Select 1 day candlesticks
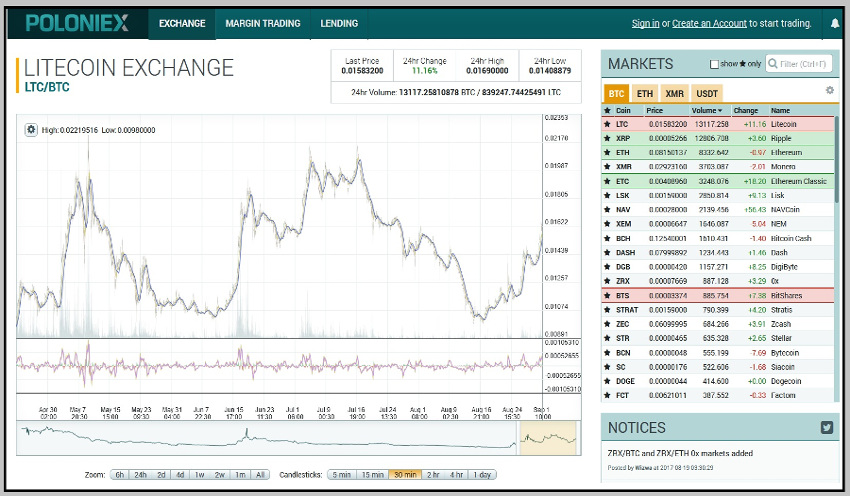The height and width of the screenshot is (496, 850). click(482, 474)
